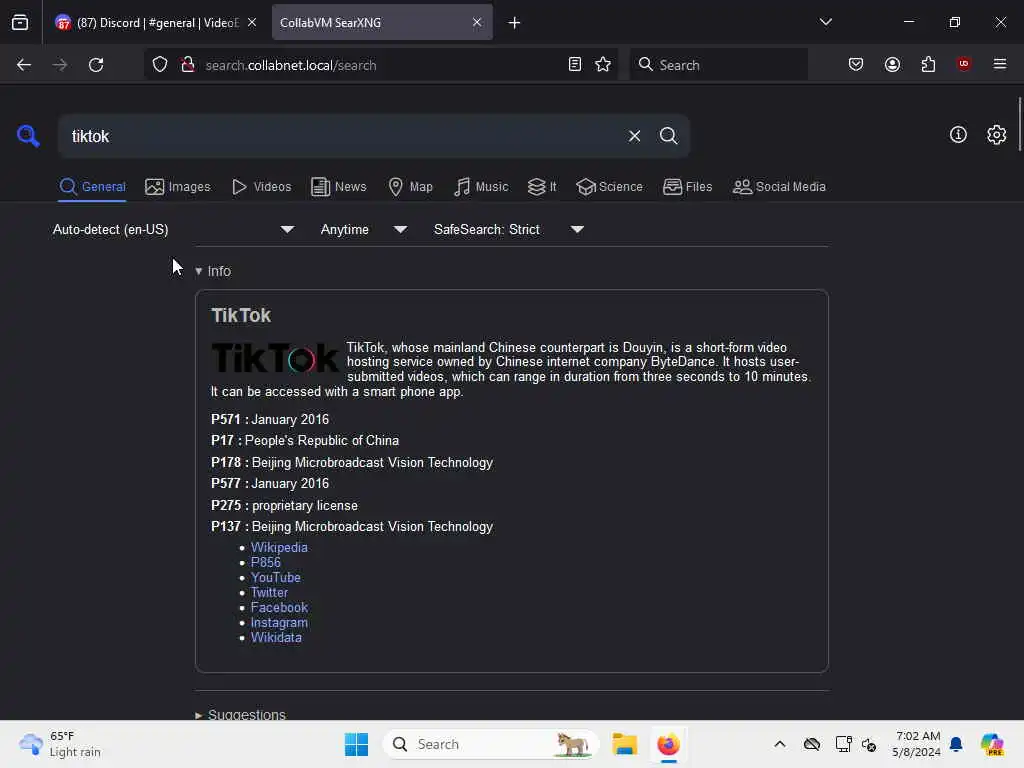Open the Instagram link

279,622
